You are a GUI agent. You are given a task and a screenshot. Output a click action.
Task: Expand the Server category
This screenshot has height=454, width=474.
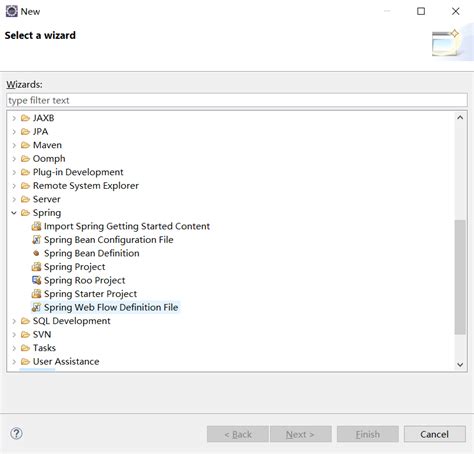tap(14, 199)
